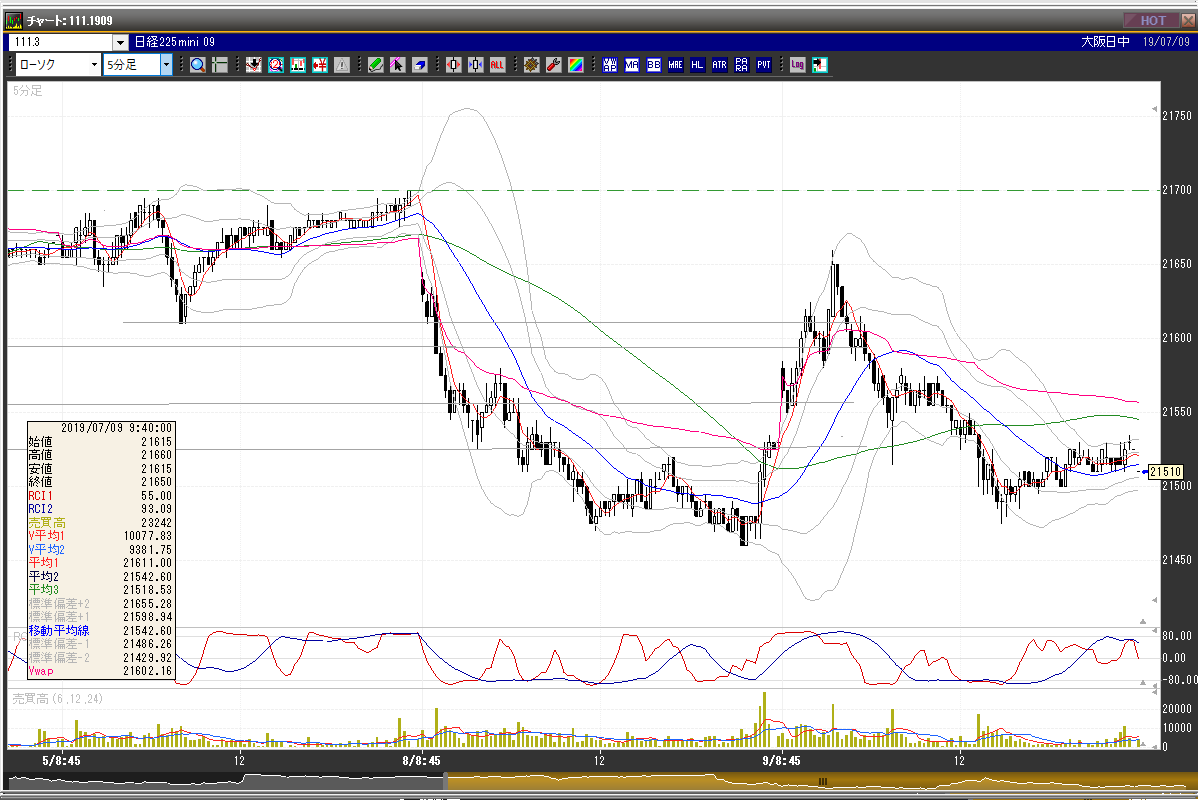Viewport: 1198px width, 800px height.
Task: Click the yen symbol toolbar icon
Action: pyautogui.click(x=320, y=65)
